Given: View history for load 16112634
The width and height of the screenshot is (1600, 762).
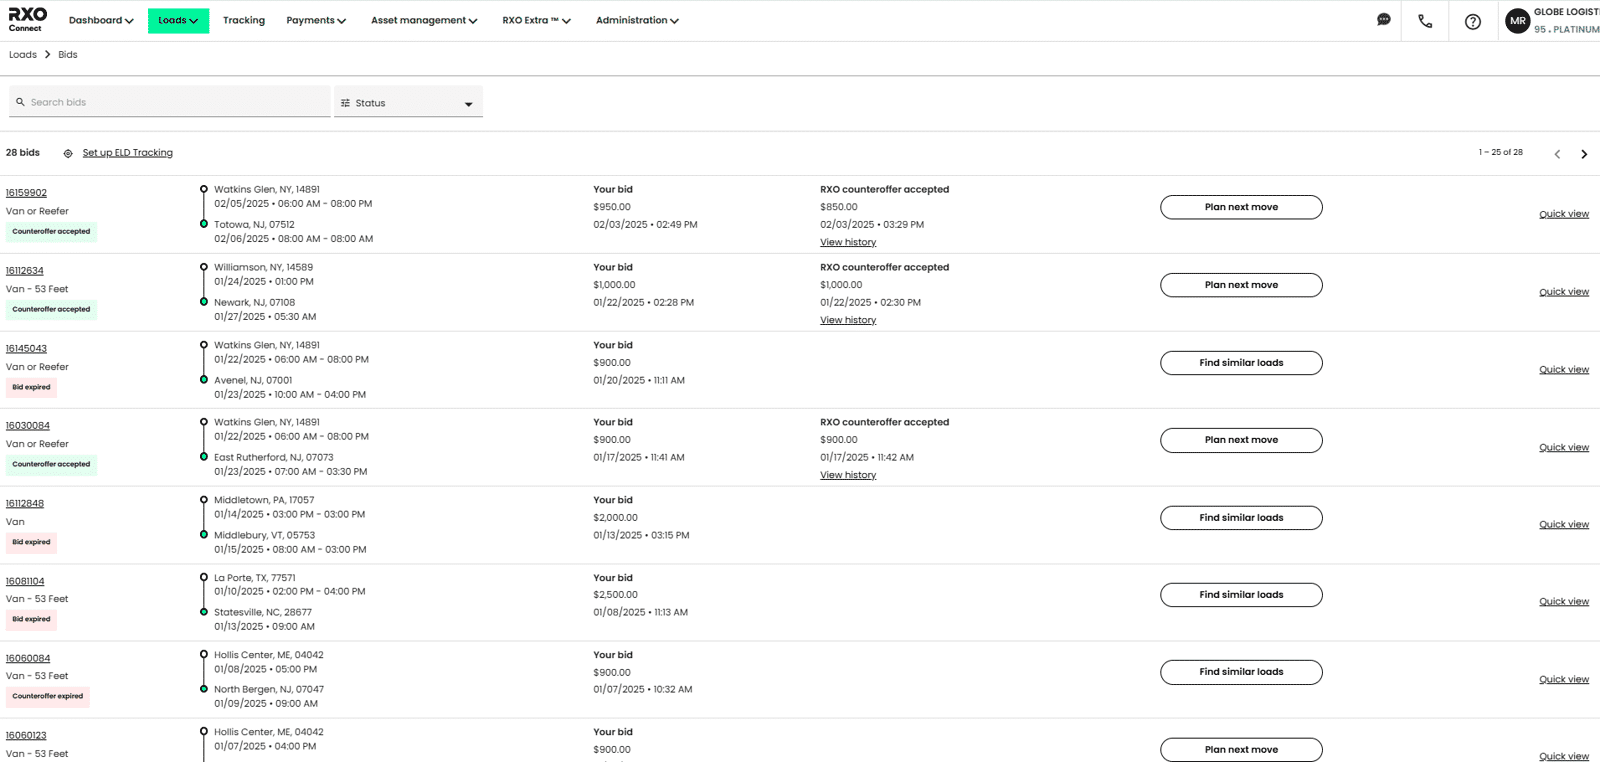Looking at the screenshot, I should point(847,320).
